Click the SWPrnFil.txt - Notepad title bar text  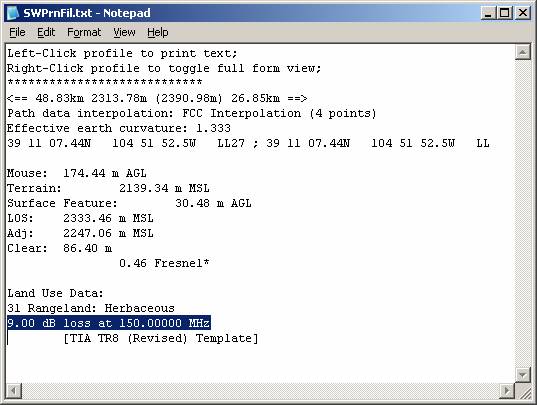(x=87, y=13)
